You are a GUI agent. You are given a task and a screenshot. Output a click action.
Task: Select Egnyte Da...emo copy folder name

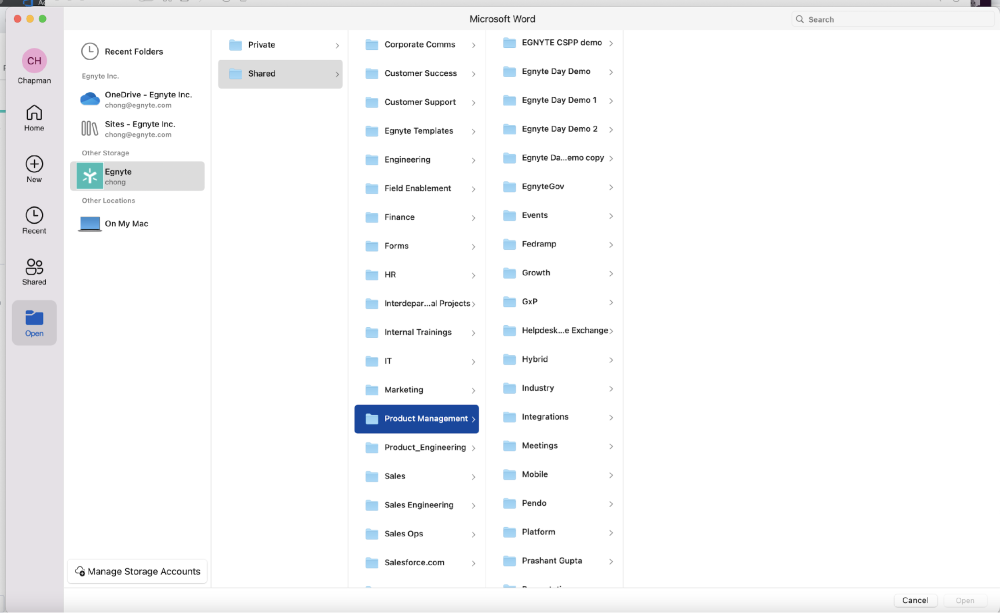(563, 158)
